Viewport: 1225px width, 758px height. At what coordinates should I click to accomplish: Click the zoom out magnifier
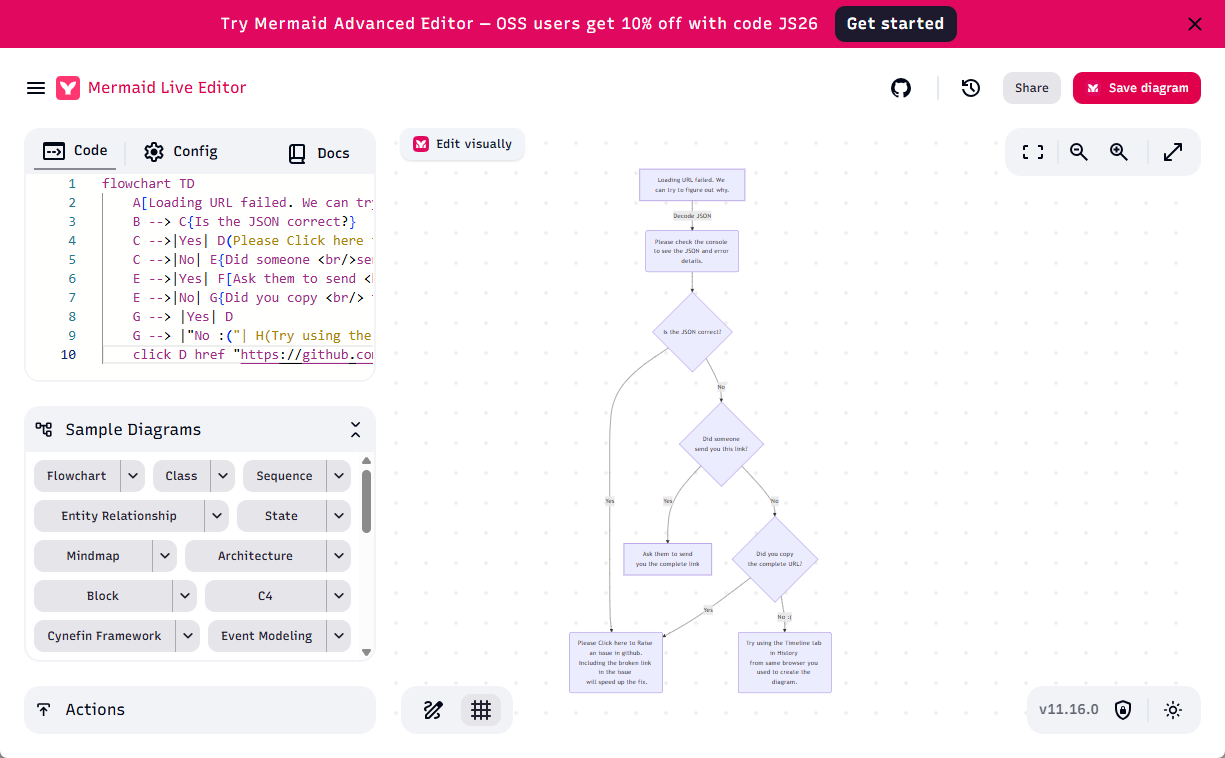pos(1079,152)
